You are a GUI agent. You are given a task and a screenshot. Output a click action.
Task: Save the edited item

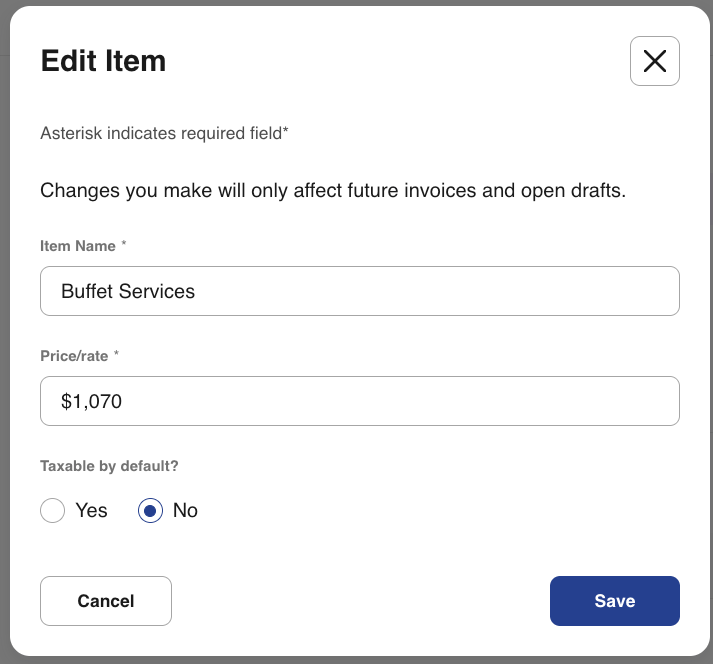tap(614, 601)
